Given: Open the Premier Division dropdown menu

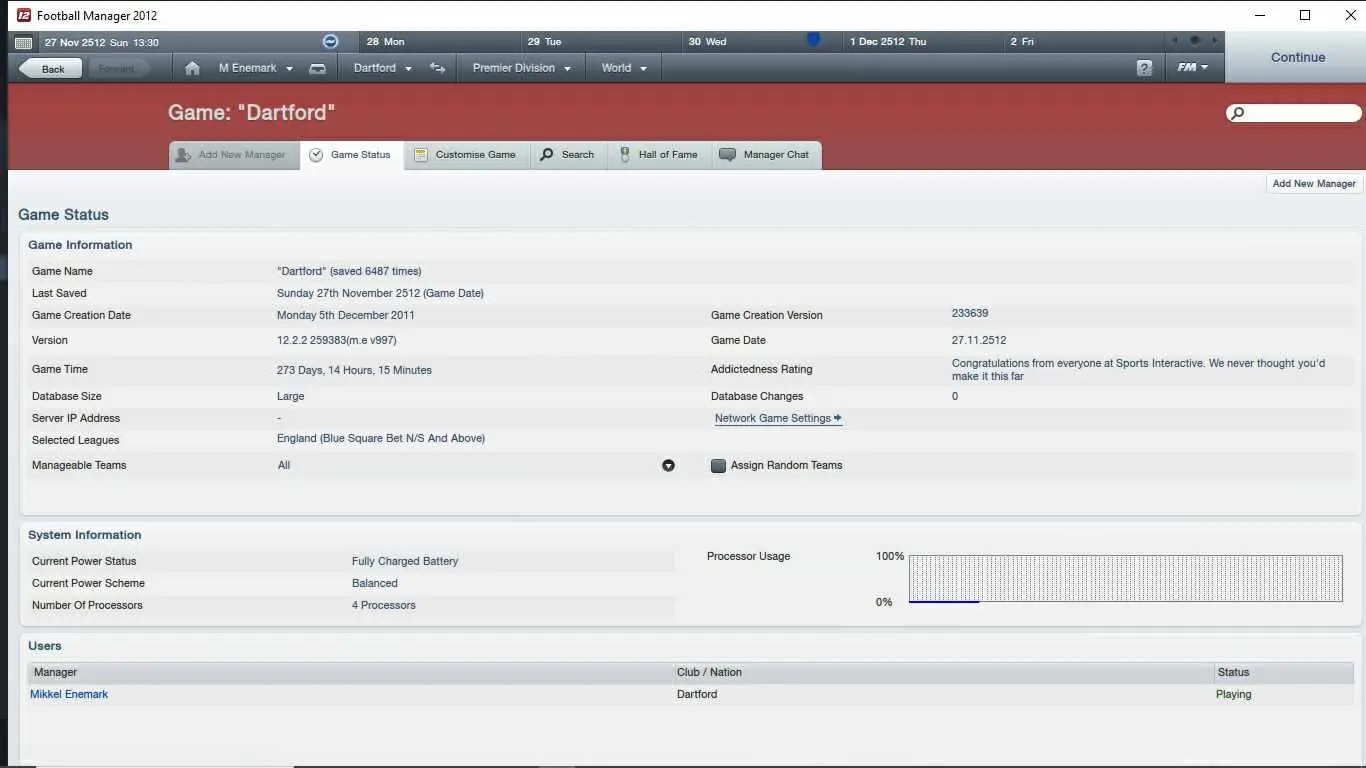Looking at the screenshot, I should tap(521, 68).
